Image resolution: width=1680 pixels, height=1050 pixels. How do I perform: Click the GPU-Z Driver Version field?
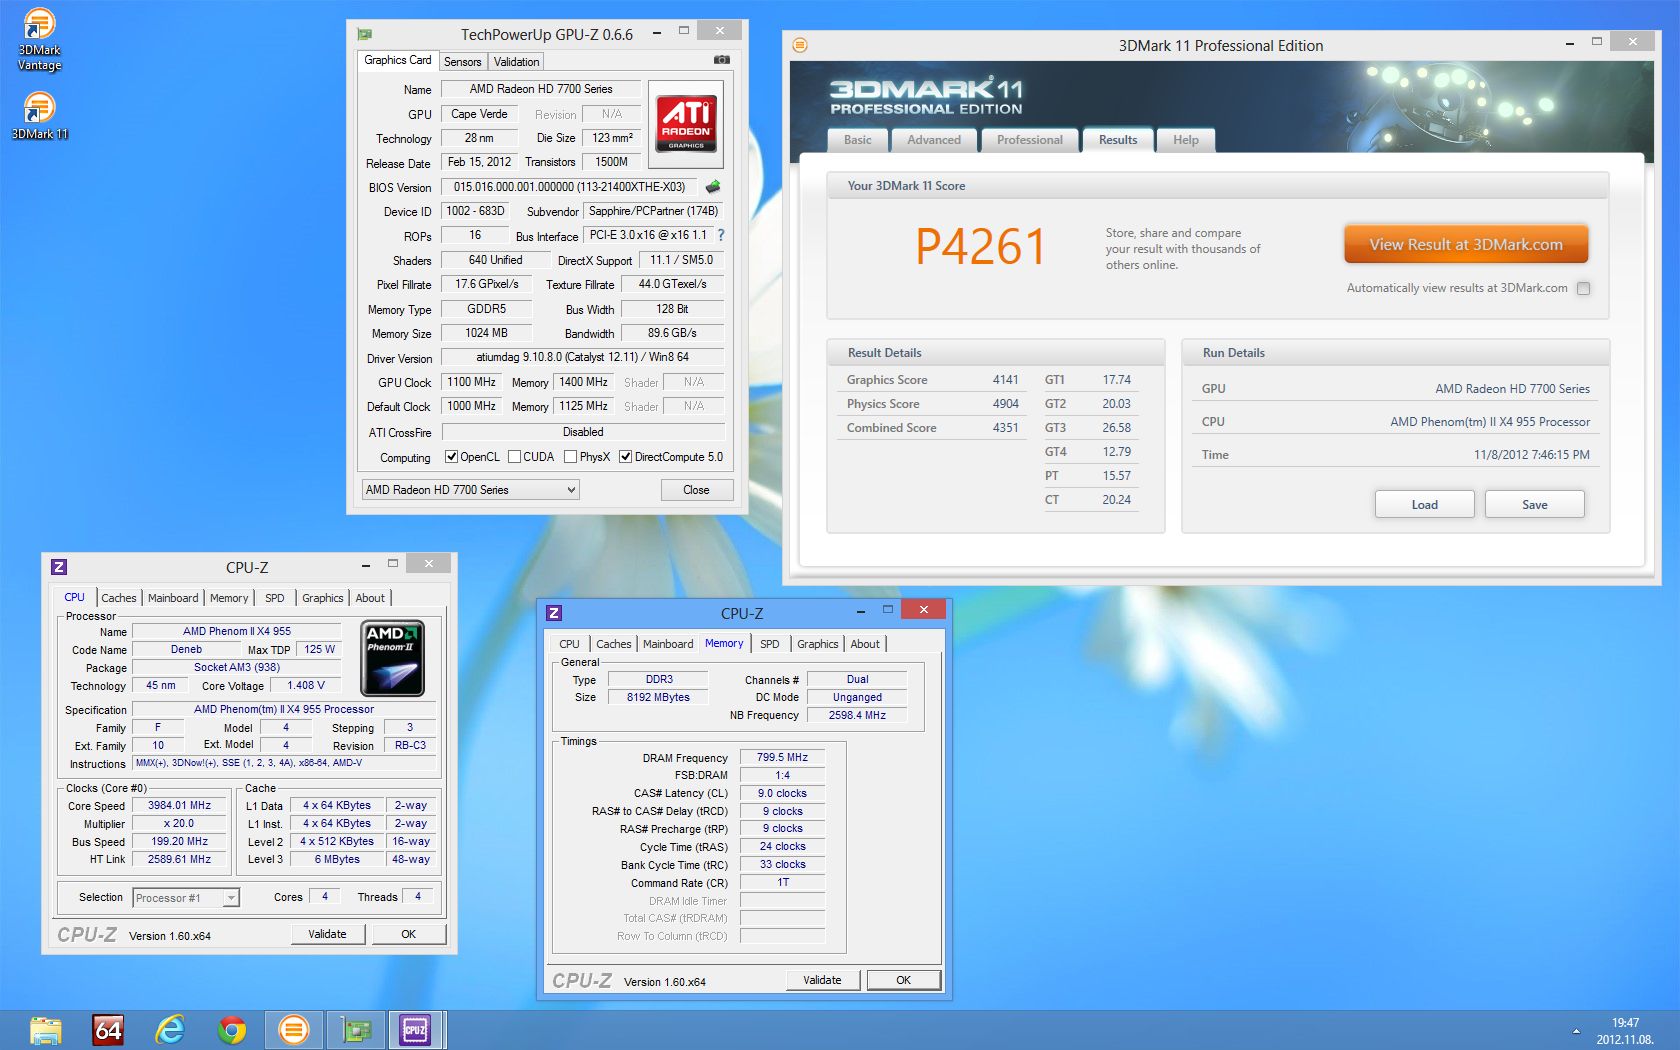click(x=582, y=357)
